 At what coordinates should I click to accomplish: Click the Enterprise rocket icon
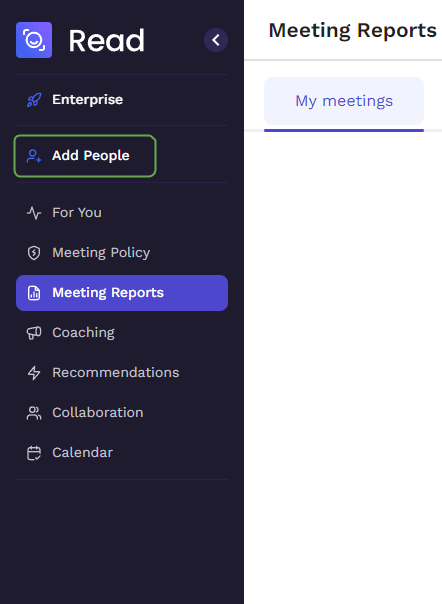pos(34,100)
